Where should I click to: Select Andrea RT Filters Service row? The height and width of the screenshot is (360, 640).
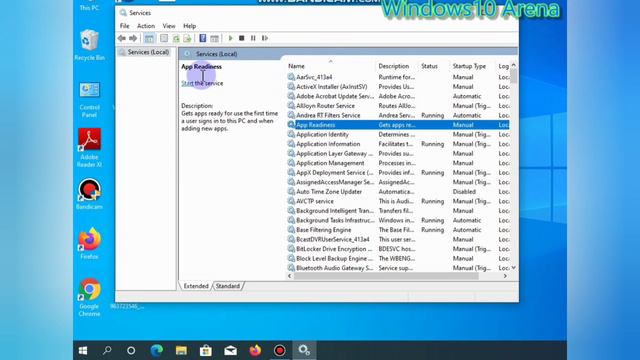pyautogui.click(x=398, y=116)
